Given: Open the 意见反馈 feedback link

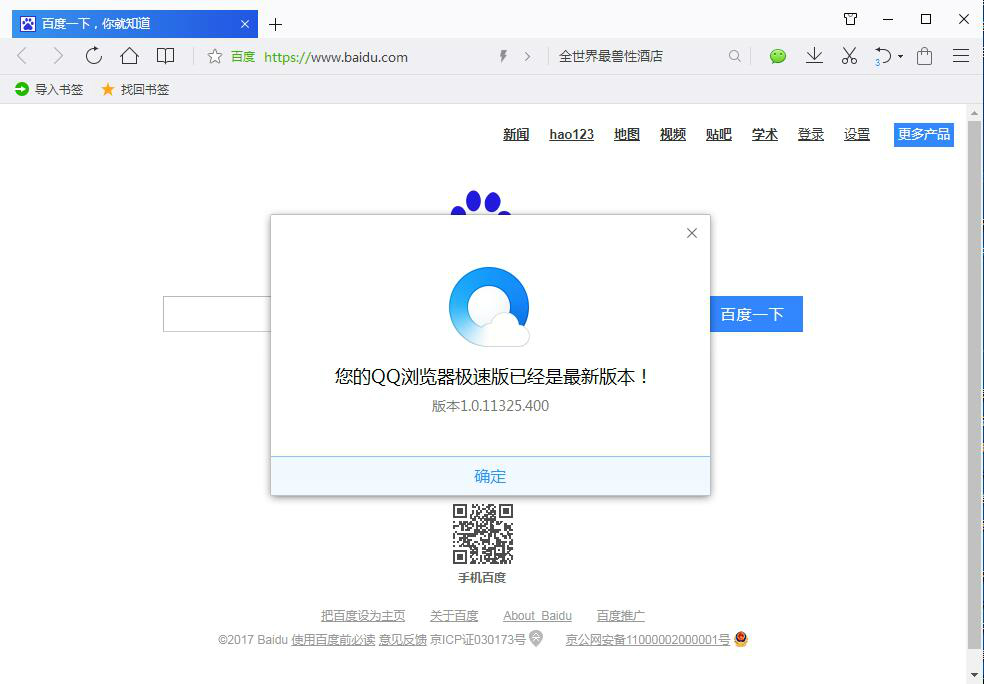Looking at the screenshot, I should pos(402,639).
